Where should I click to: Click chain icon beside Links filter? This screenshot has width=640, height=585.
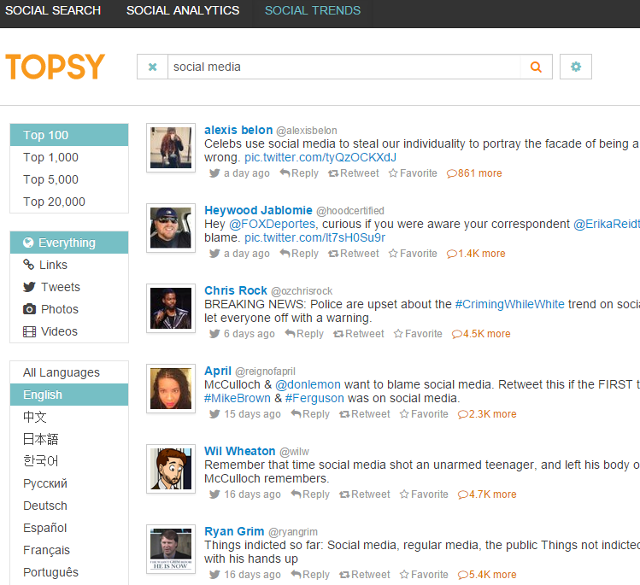tap(29, 265)
